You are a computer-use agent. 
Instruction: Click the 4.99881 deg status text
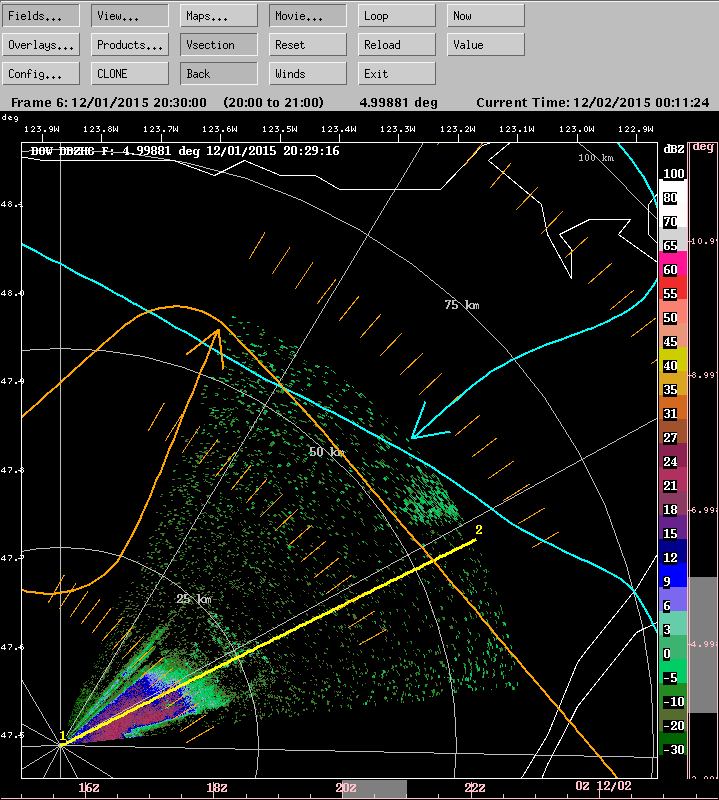[x=399, y=103]
